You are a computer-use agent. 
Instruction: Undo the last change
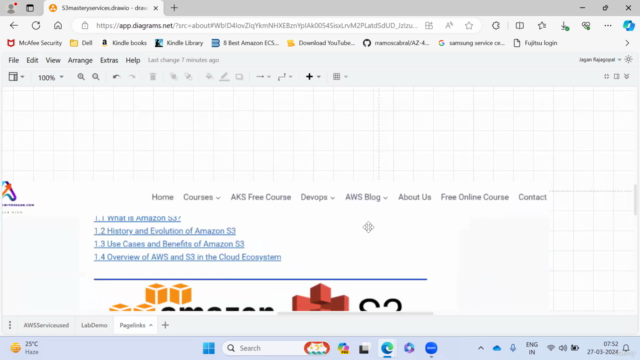pyautogui.click(x=116, y=77)
